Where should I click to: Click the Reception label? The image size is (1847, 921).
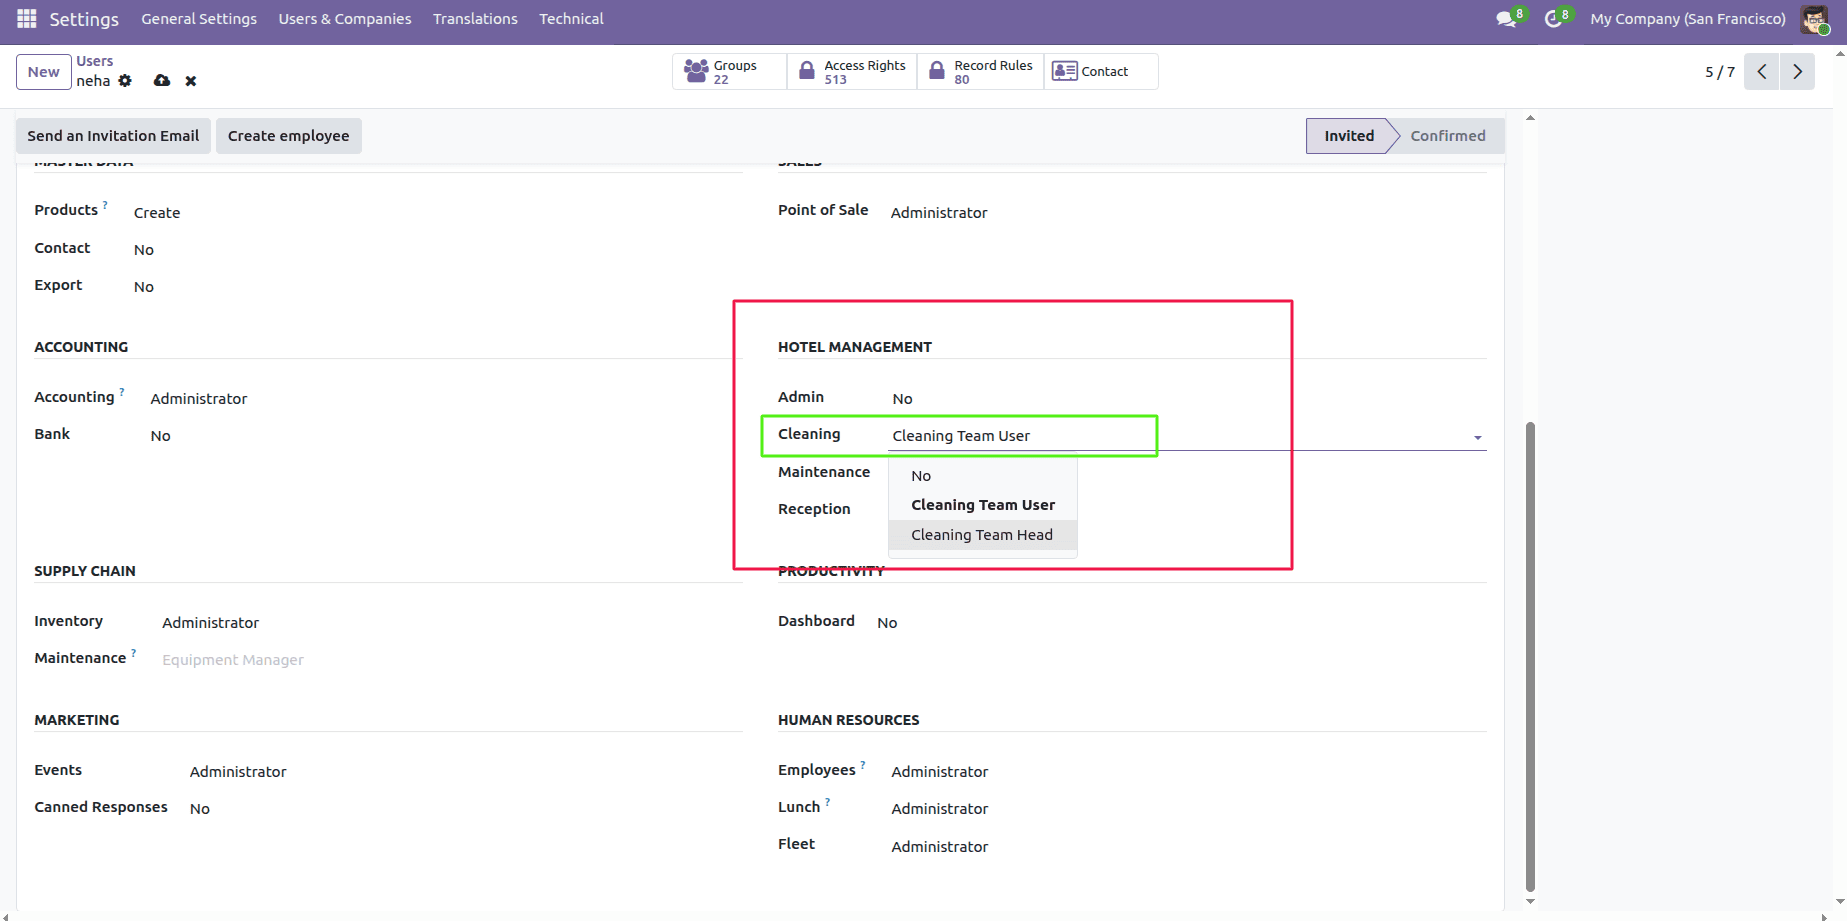click(814, 509)
